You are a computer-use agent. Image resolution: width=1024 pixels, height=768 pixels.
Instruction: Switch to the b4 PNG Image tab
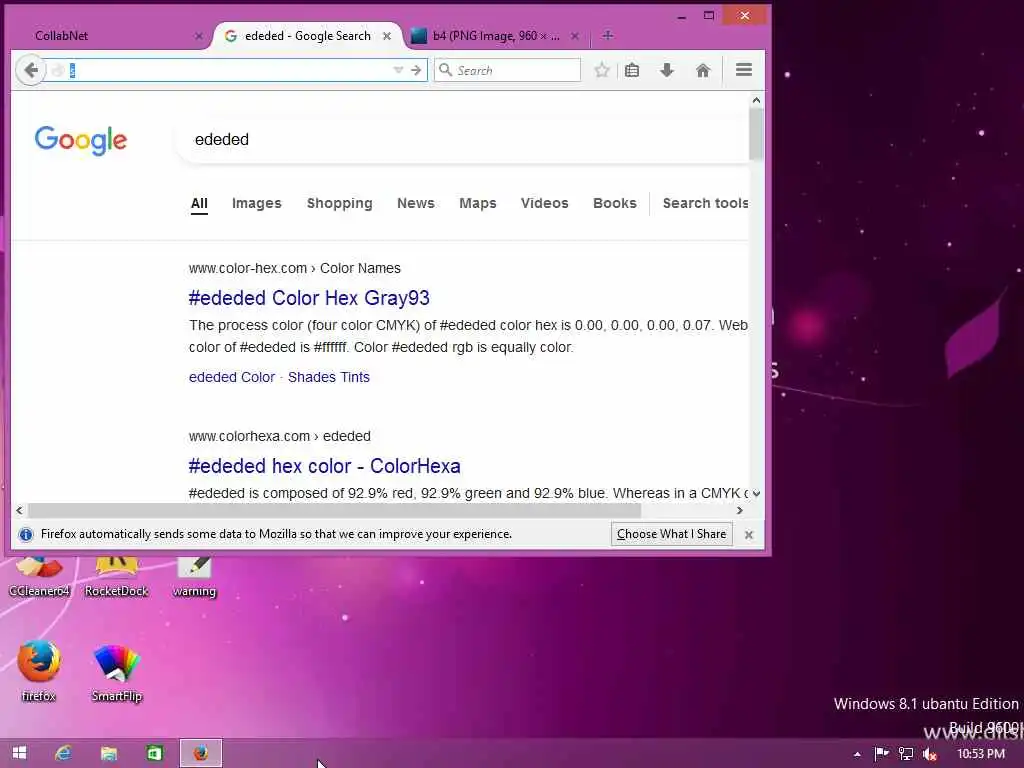tap(495, 36)
